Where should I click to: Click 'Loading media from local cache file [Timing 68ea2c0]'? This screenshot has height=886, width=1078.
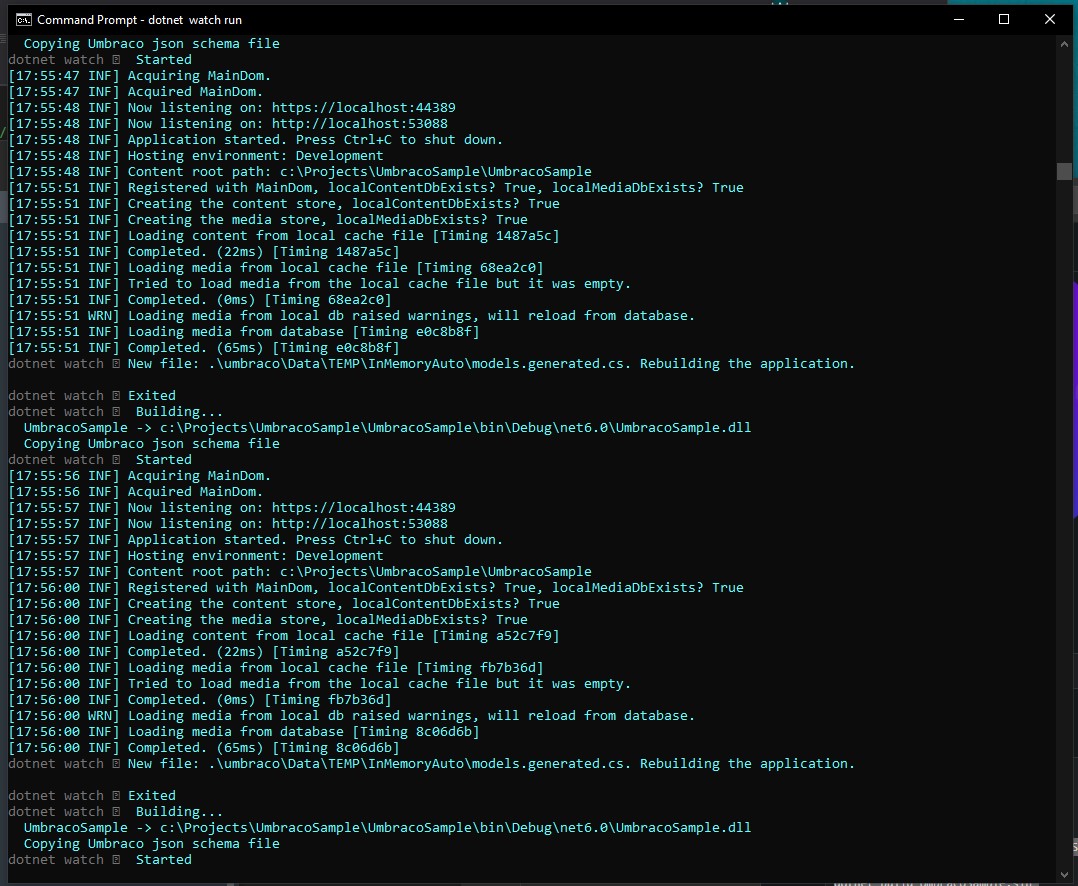pos(336,267)
